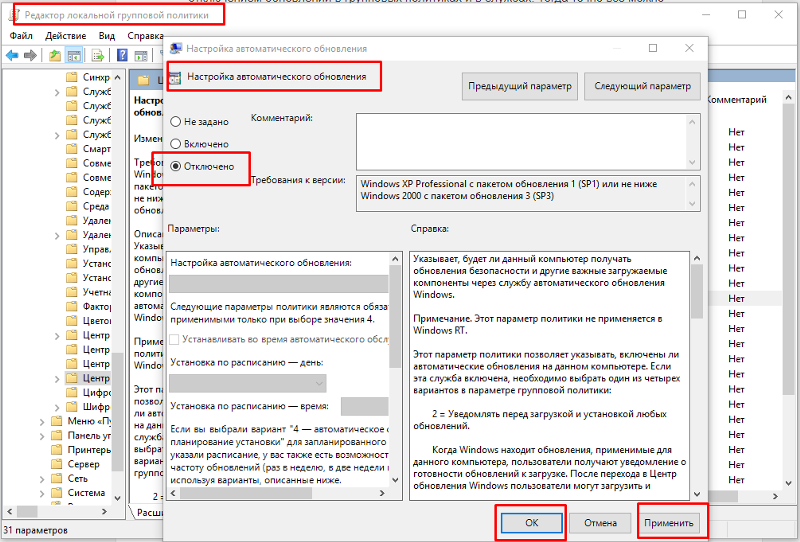Click the folder icon next to Среда

pos(72,206)
